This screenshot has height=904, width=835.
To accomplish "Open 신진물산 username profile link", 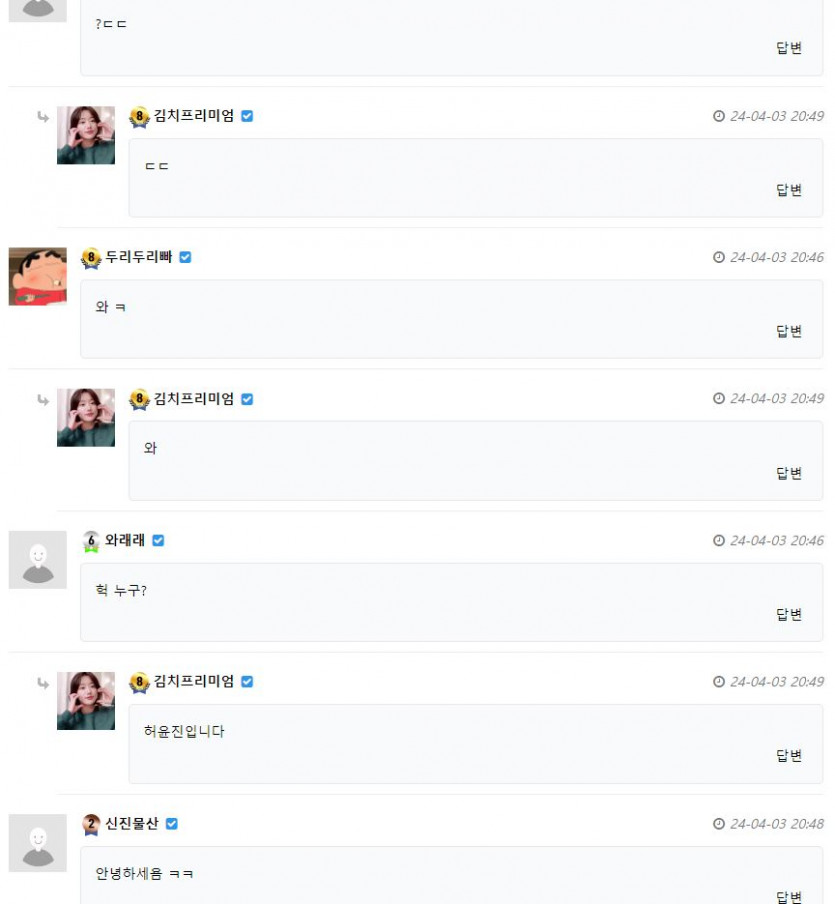I will point(131,823).
